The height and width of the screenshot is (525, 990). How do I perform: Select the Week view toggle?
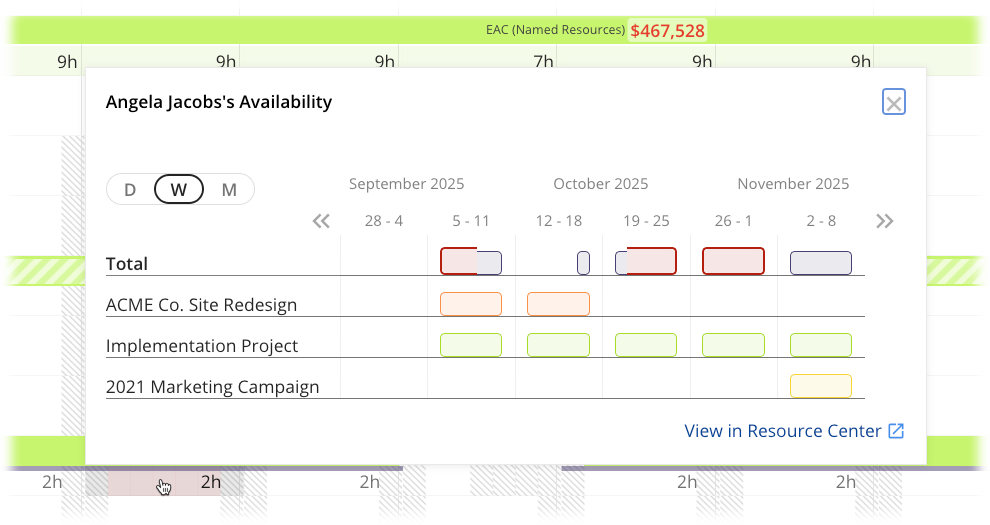click(x=179, y=189)
